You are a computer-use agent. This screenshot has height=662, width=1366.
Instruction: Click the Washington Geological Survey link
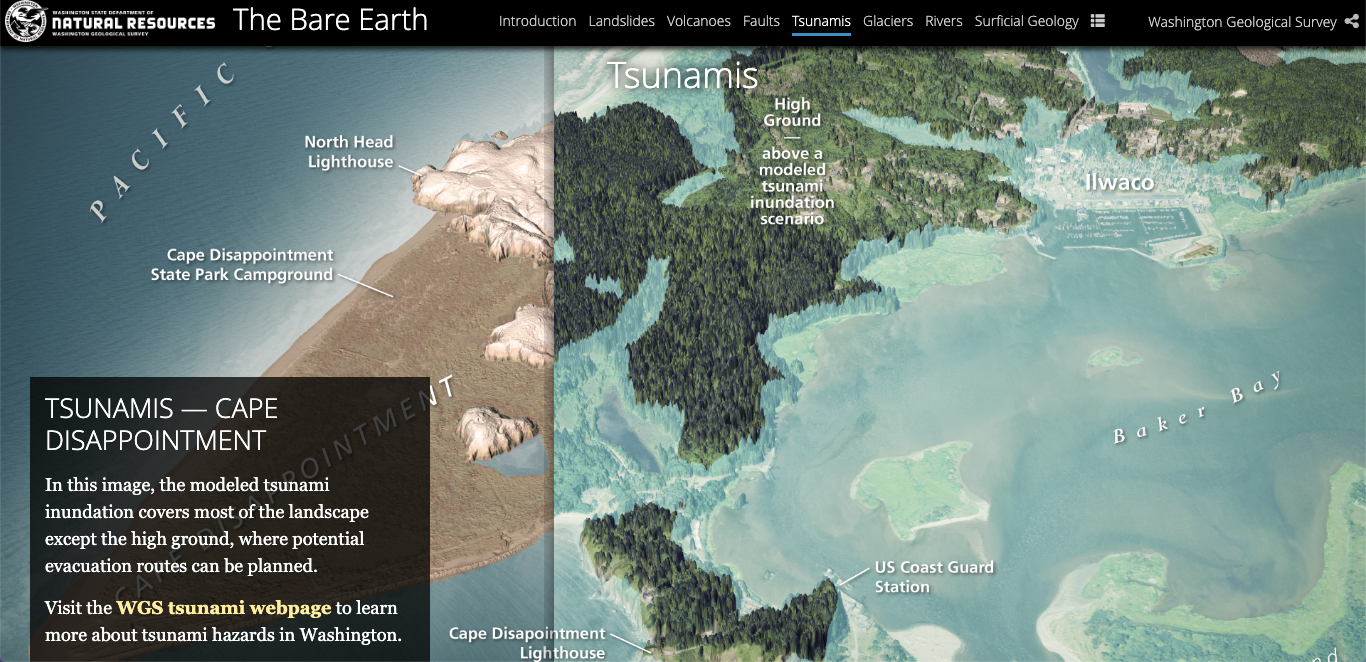(x=1242, y=21)
